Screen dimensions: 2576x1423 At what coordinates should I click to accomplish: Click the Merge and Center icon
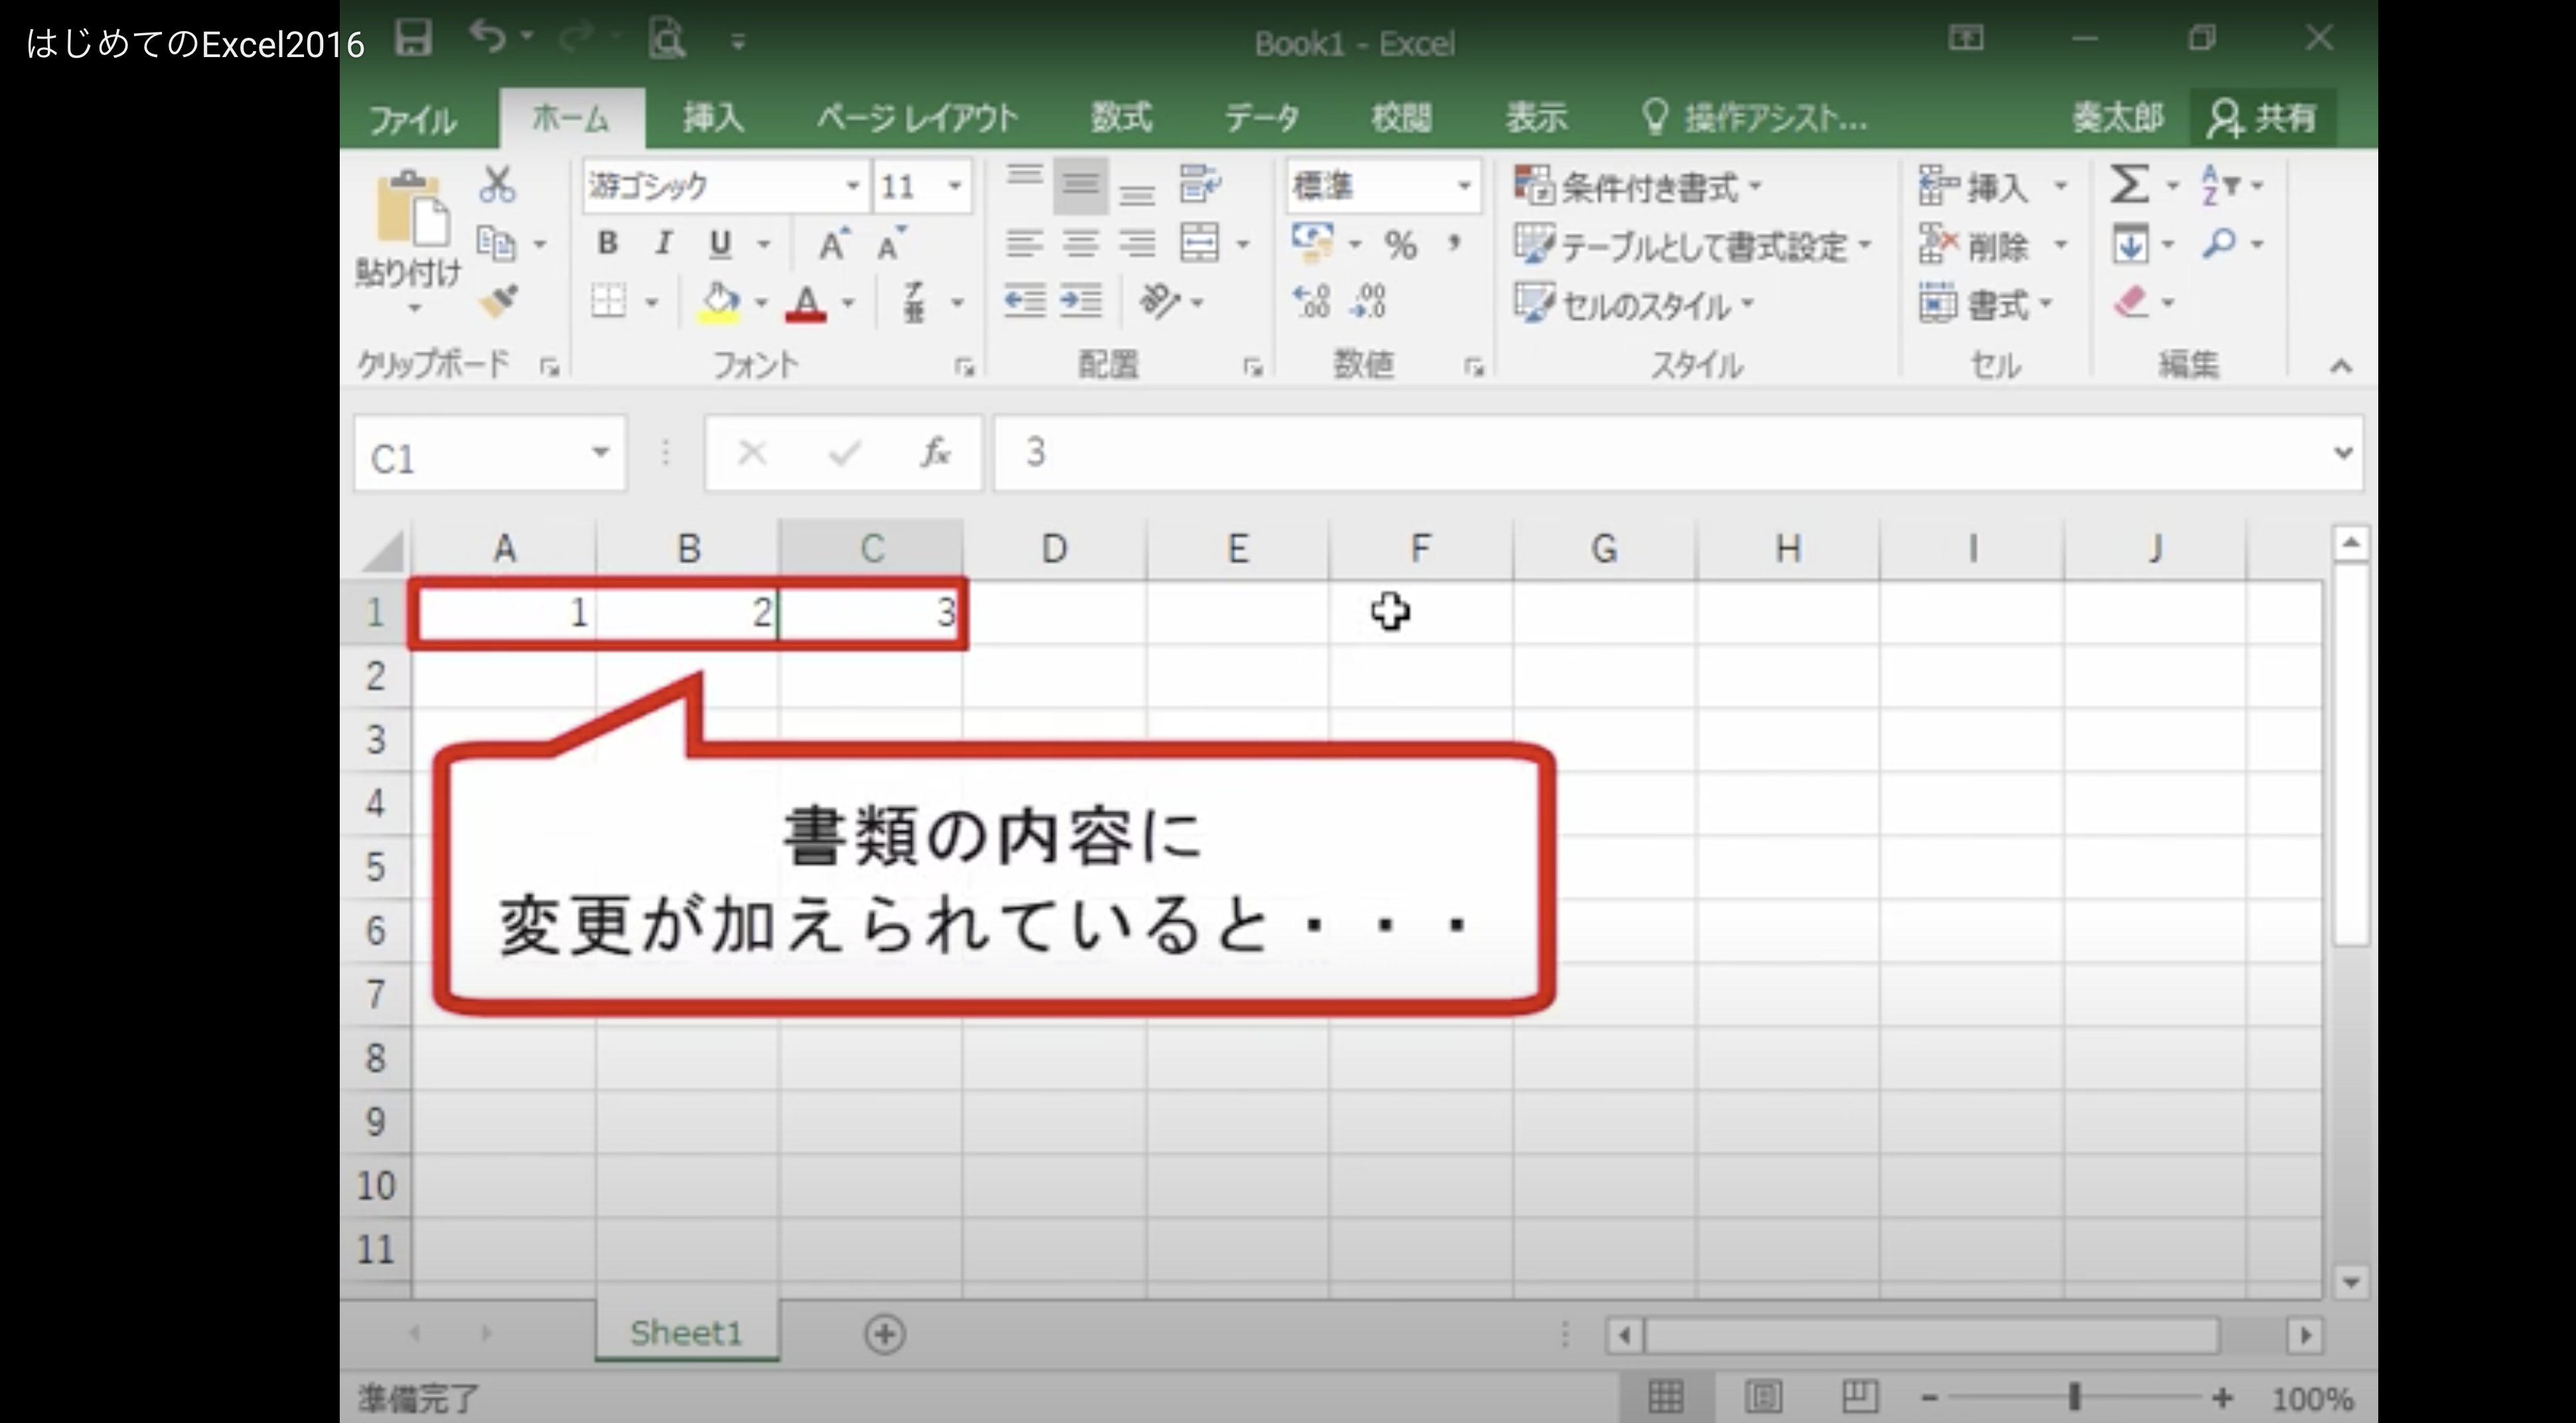click(x=1199, y=243)
